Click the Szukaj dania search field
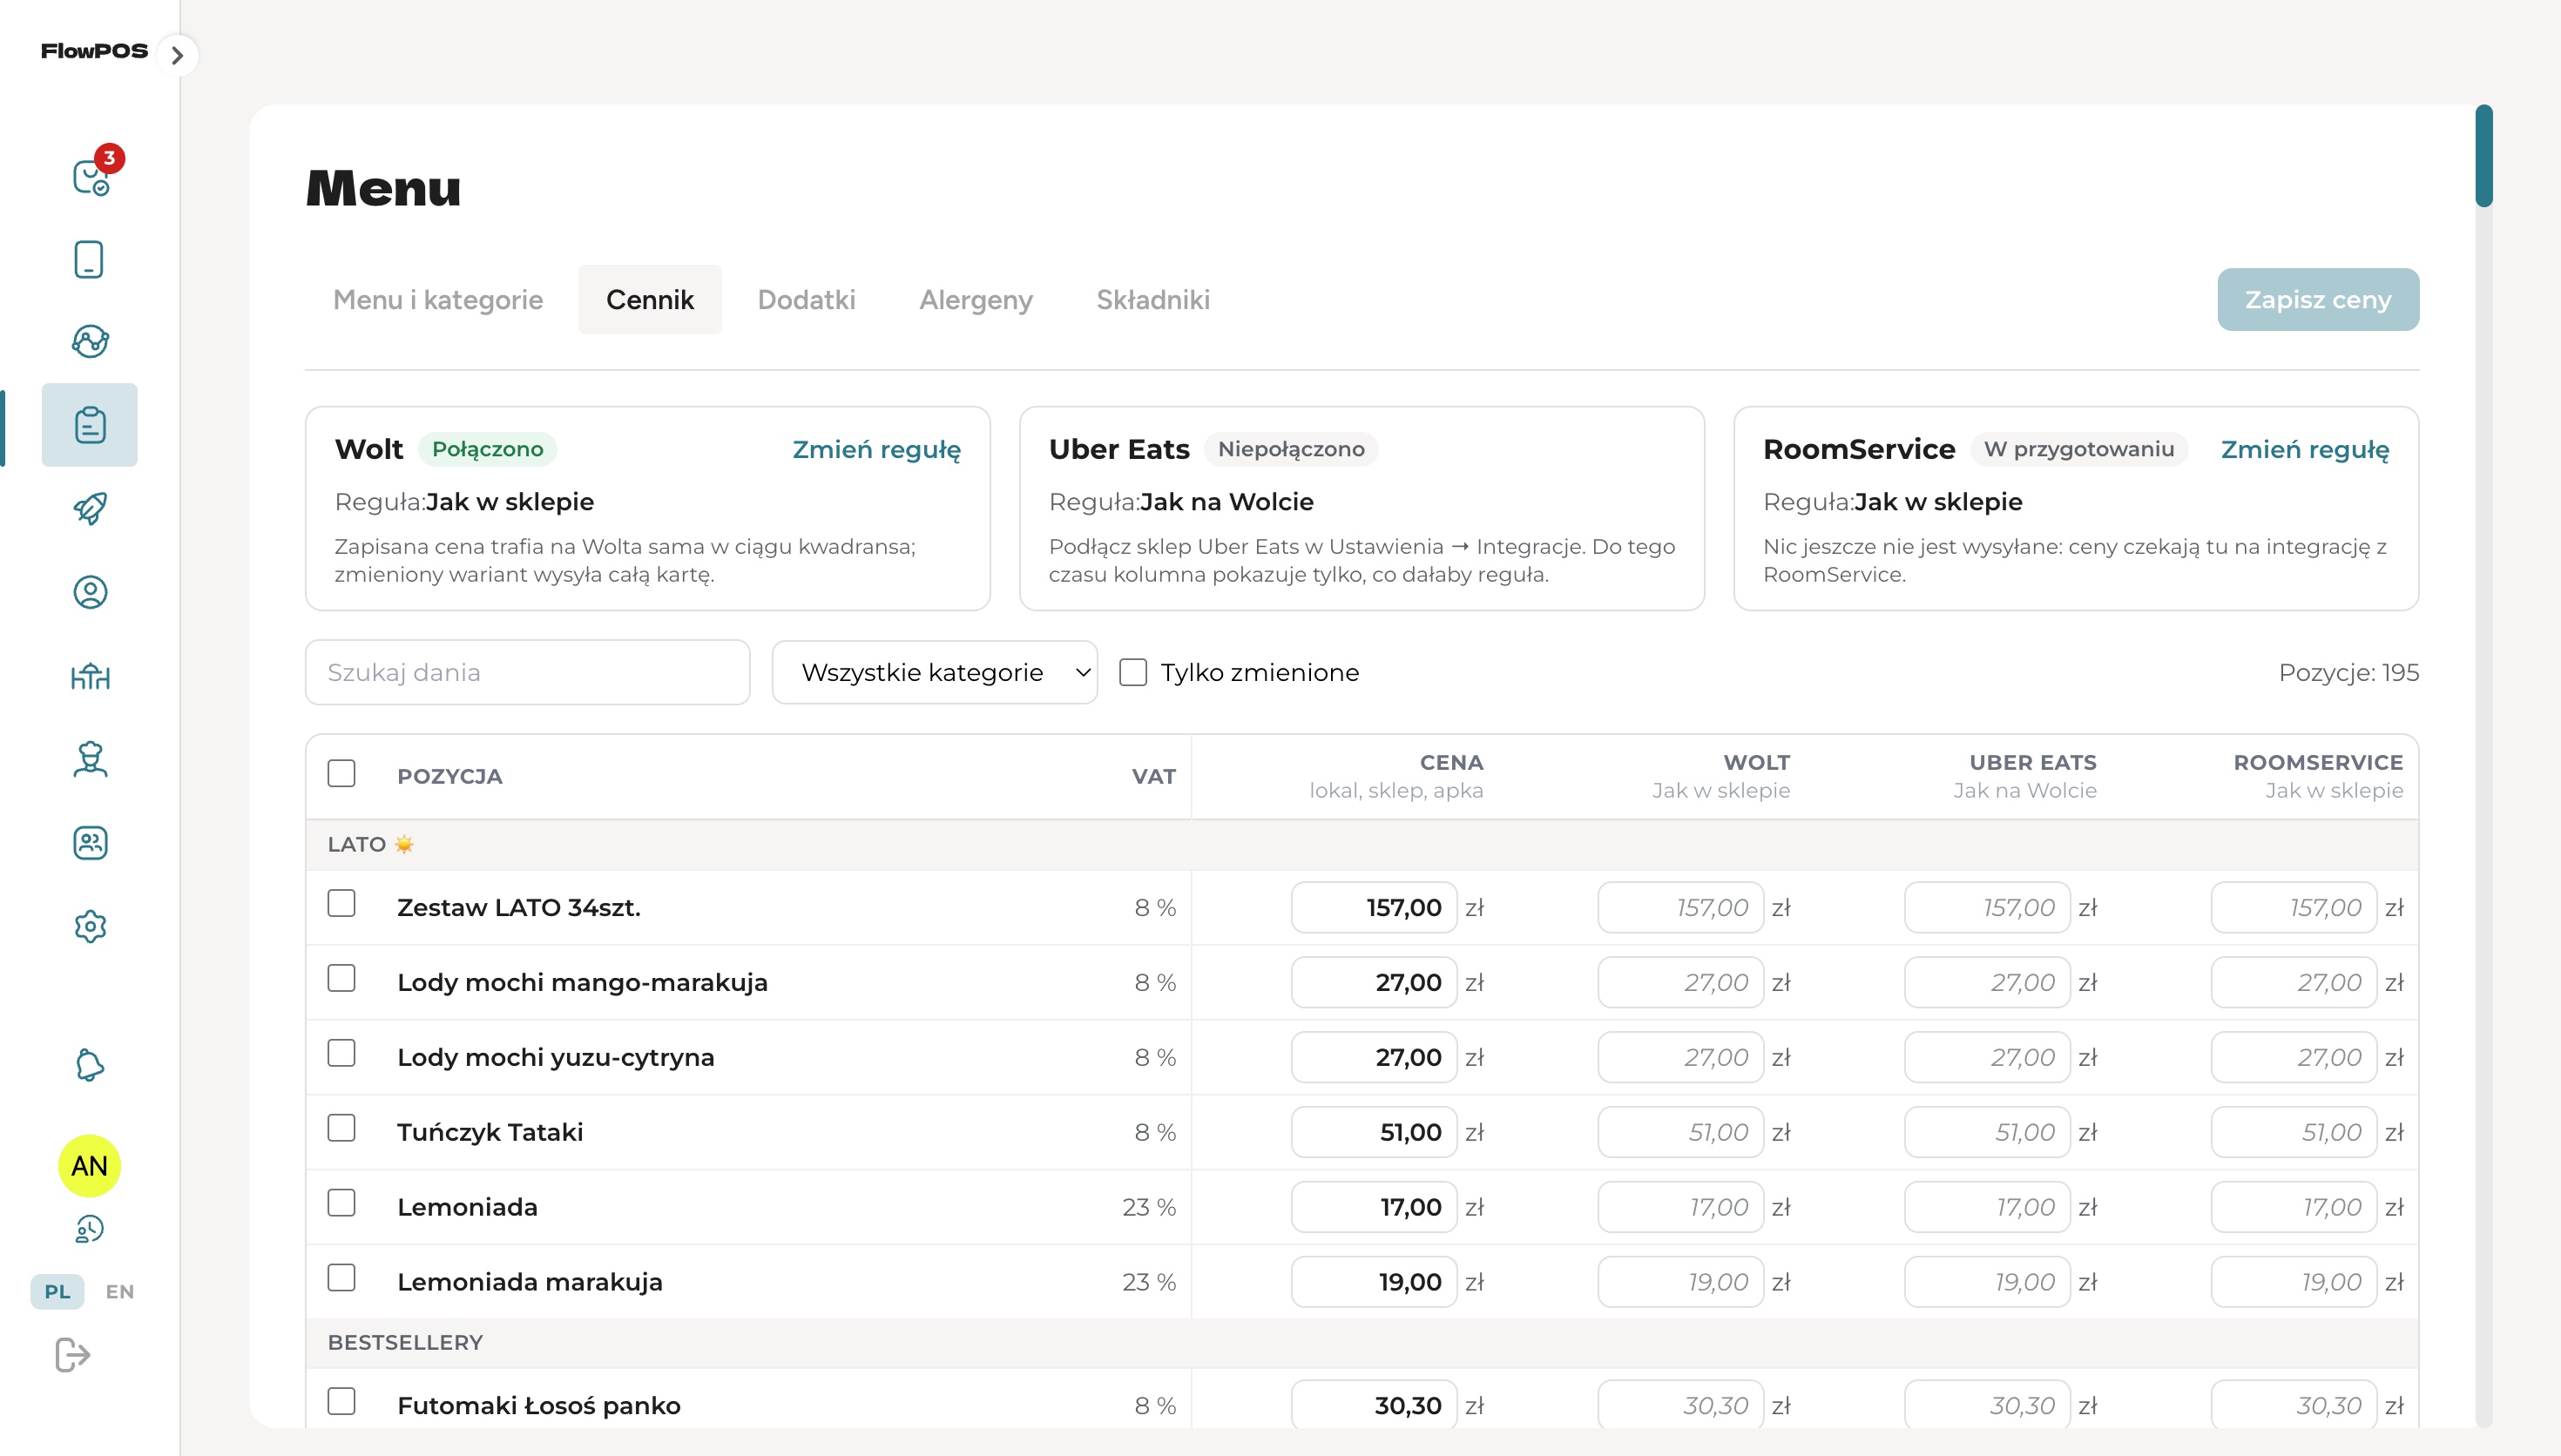 527,672
